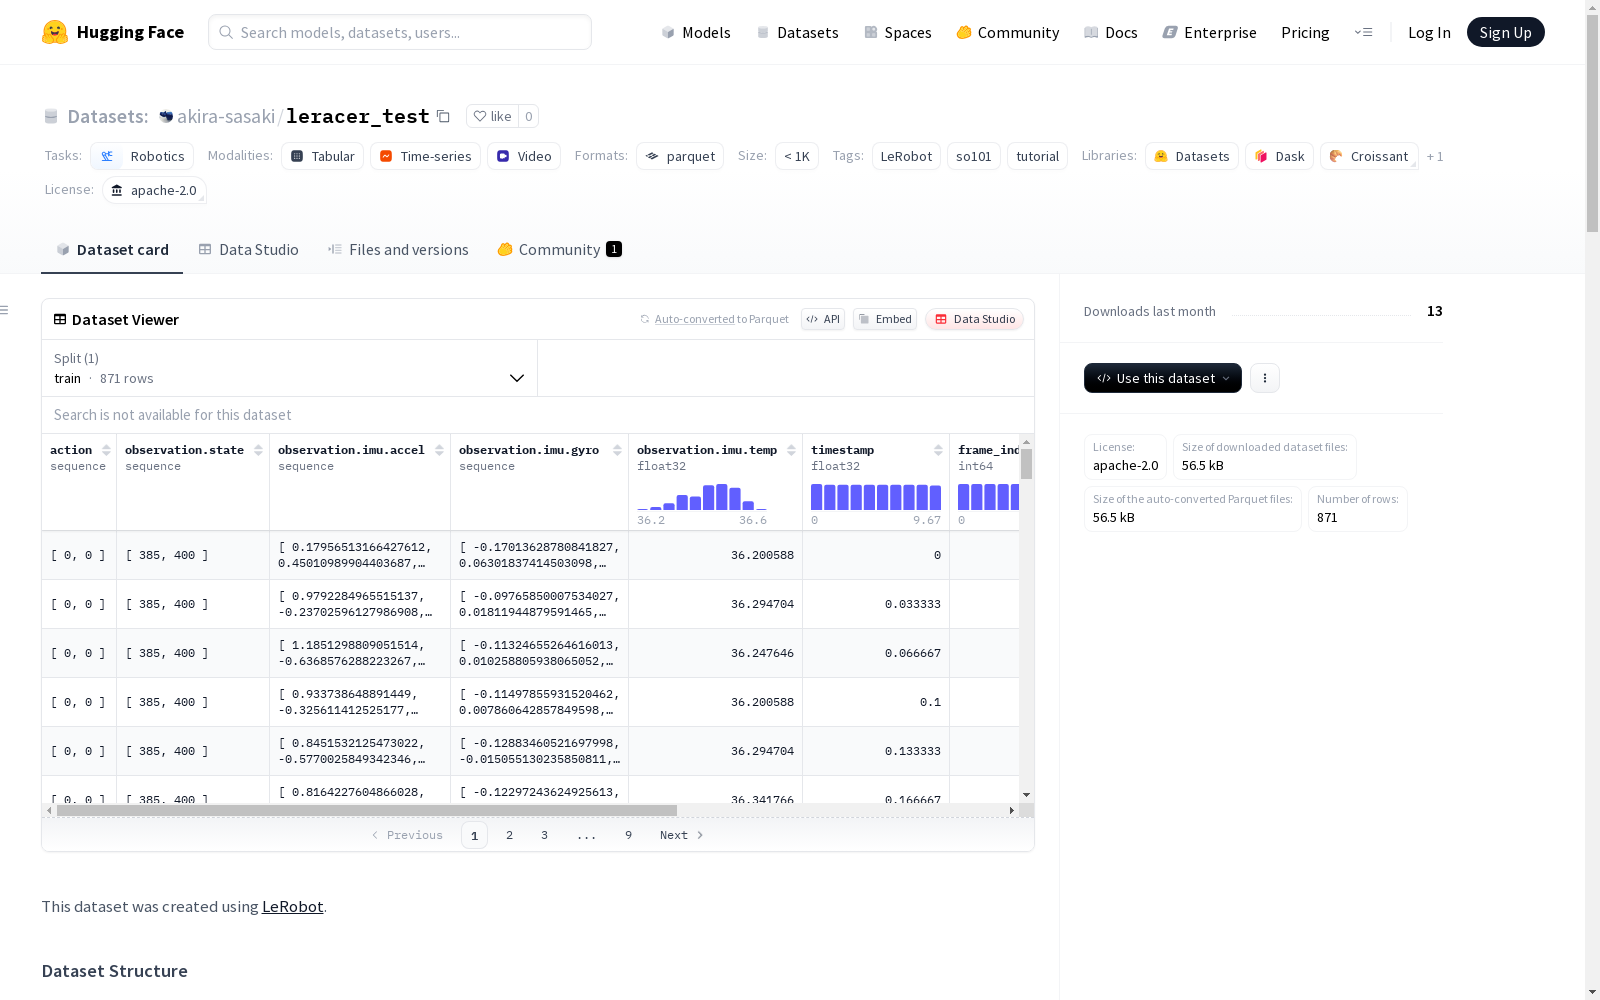Sort by timestamp column arrows
Viewport: 1600px width, 1000px height.
tap(938, 450)
